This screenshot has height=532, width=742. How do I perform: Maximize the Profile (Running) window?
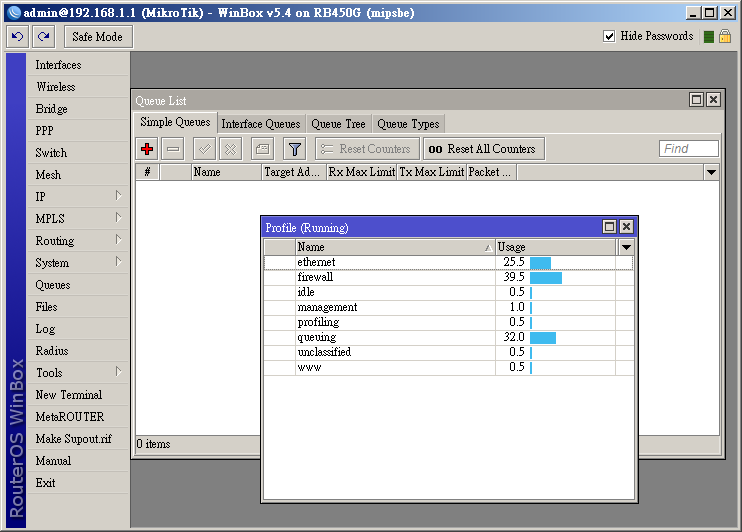coord(610,227)
